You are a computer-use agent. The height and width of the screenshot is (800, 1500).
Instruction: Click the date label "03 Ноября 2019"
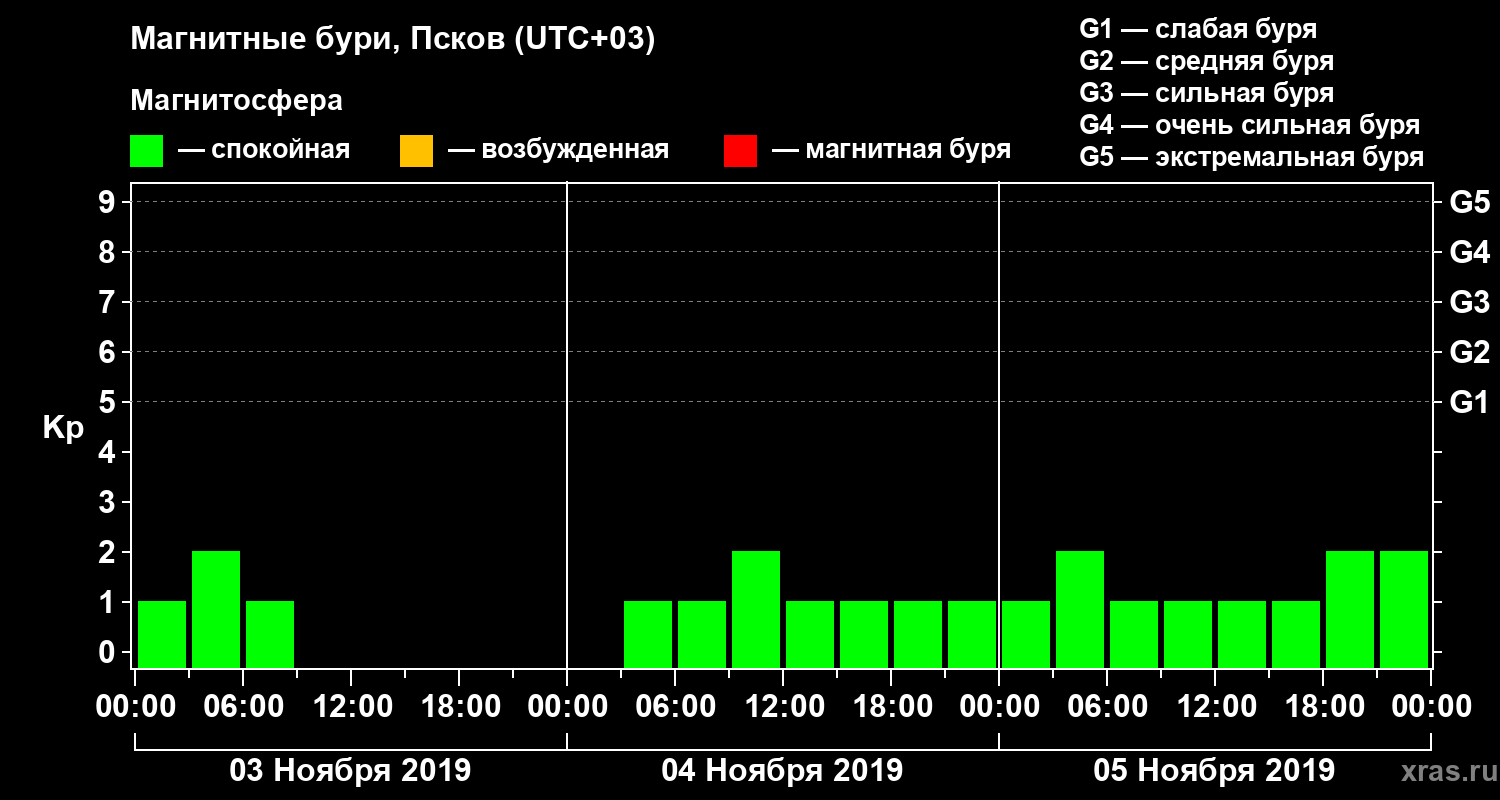(x=350, y=771)
